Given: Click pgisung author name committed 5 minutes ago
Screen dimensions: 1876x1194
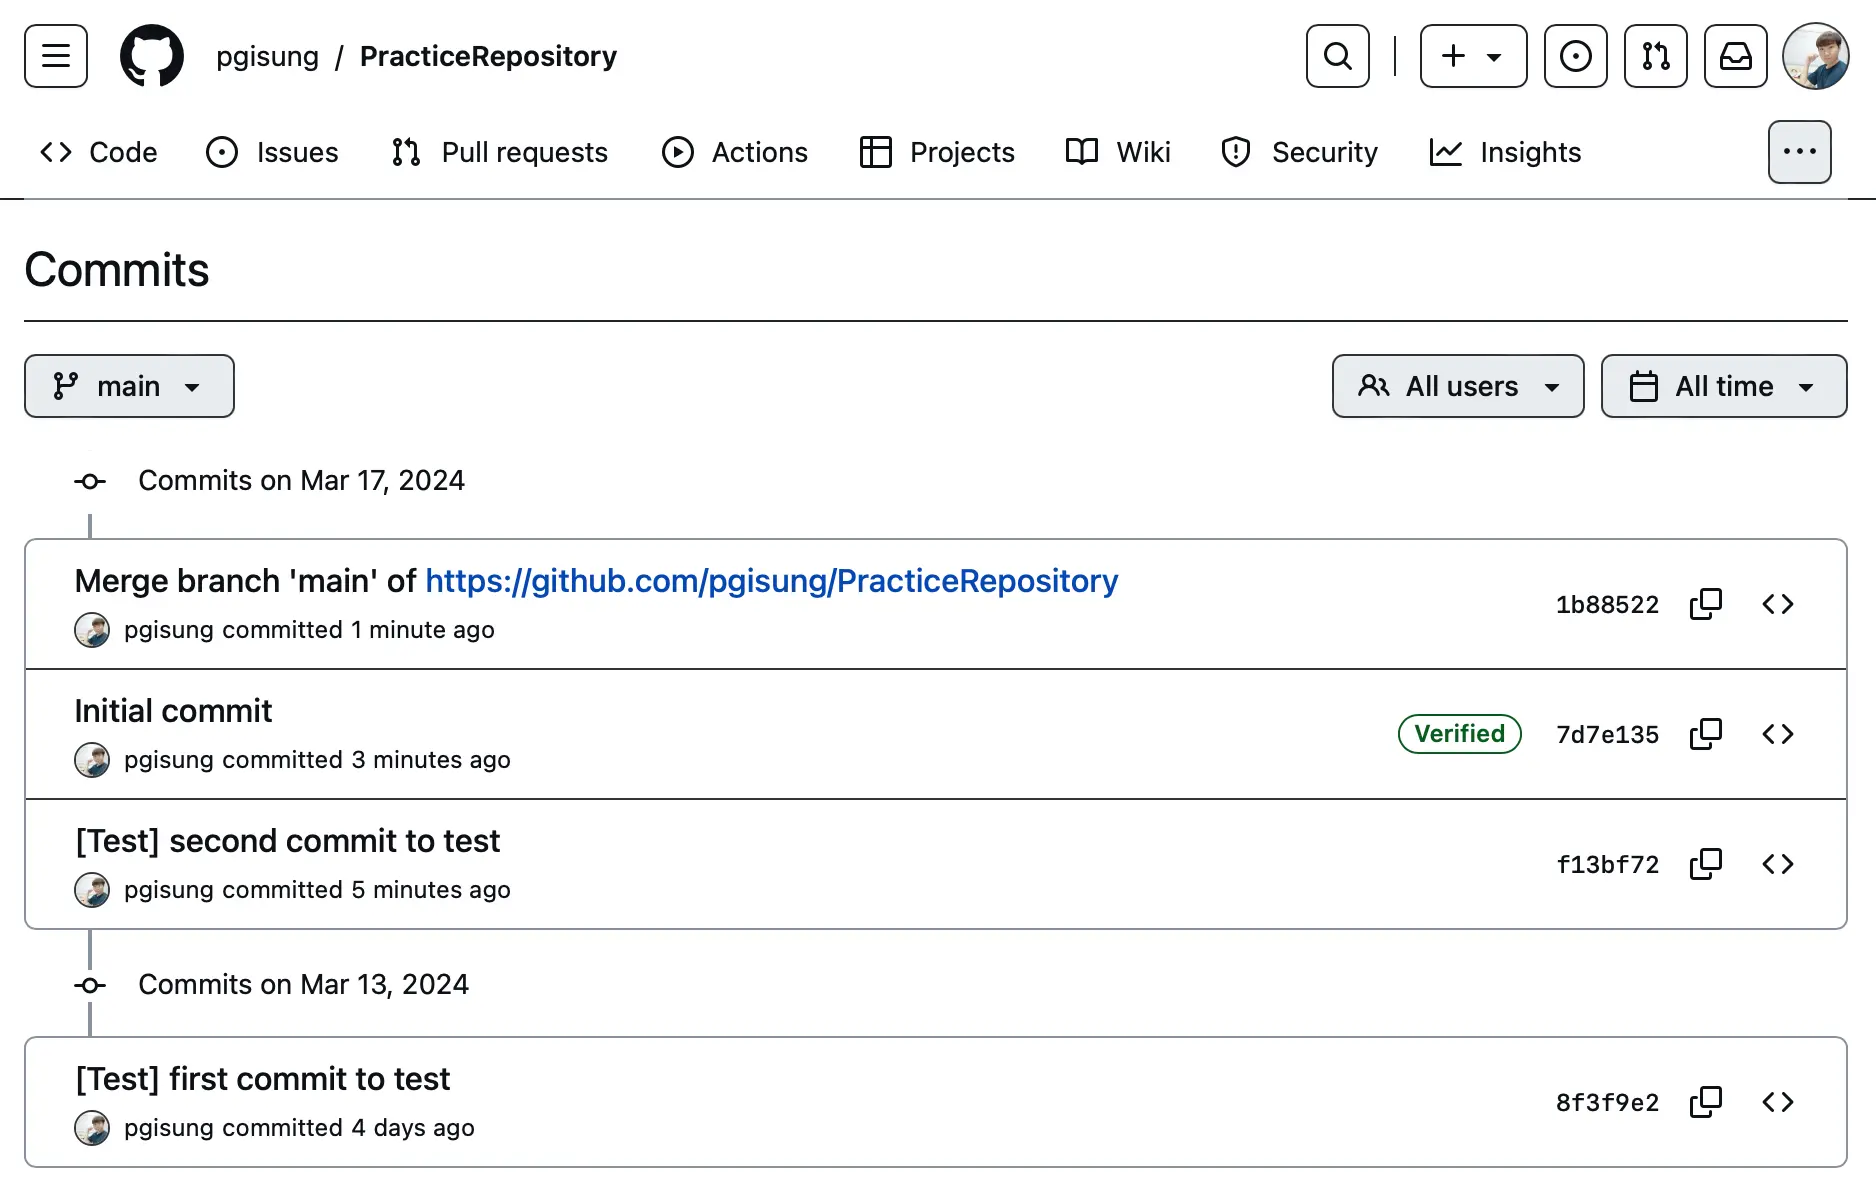Looking at the screenshot, I should tap(169, 890).
